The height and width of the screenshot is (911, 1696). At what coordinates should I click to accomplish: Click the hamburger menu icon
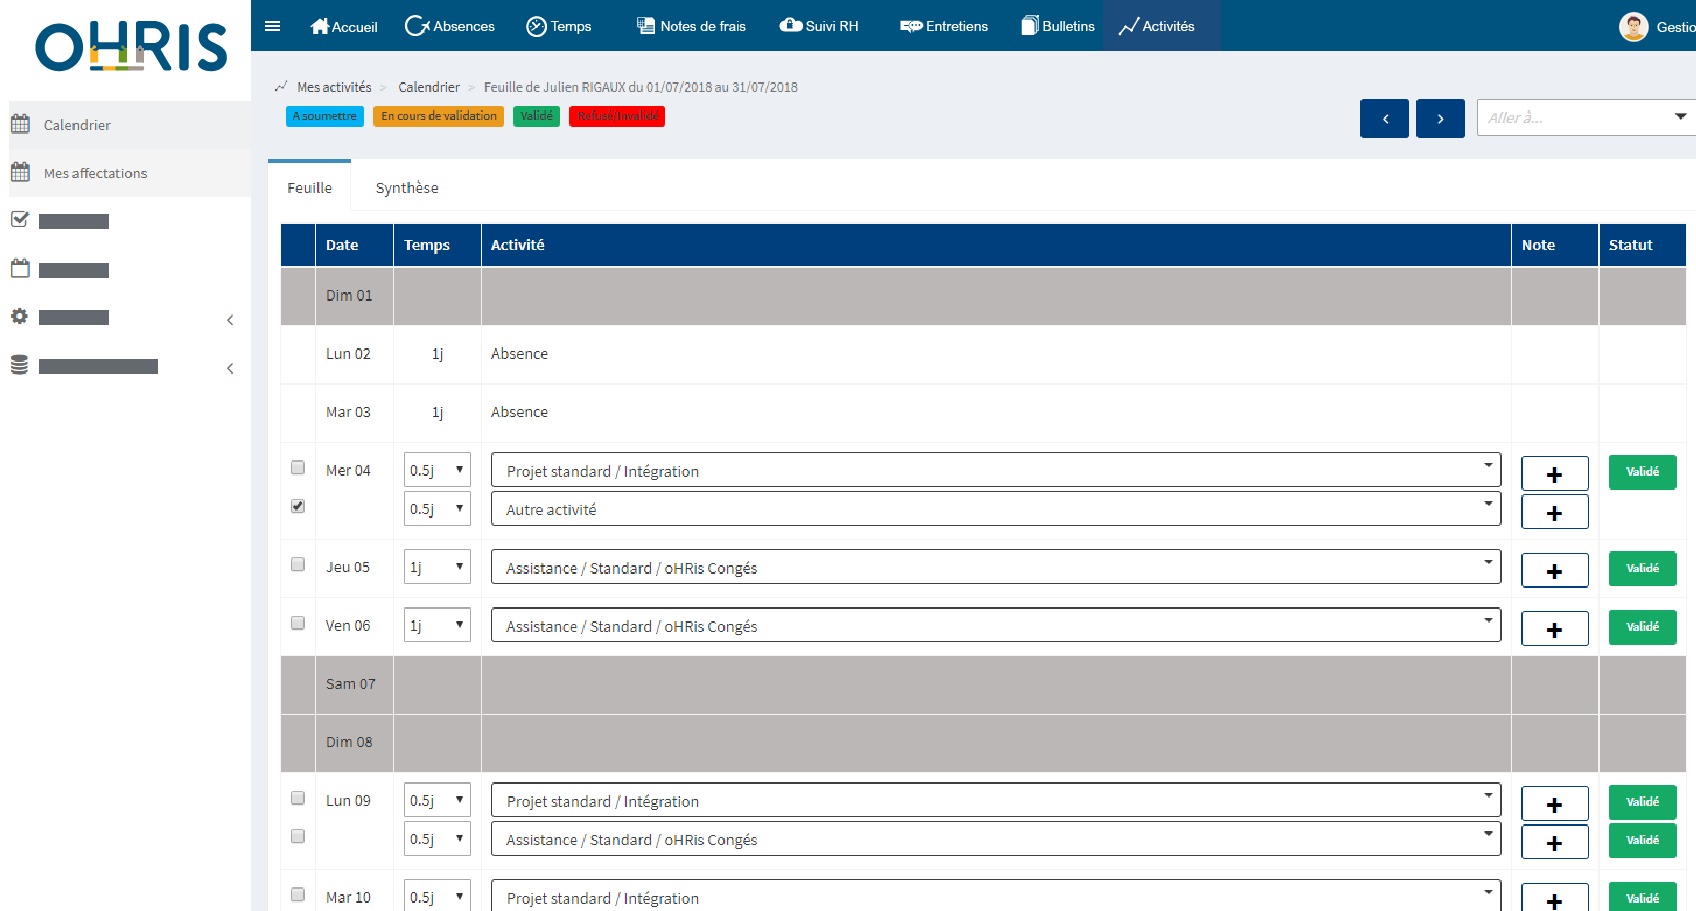click(272, 26)
